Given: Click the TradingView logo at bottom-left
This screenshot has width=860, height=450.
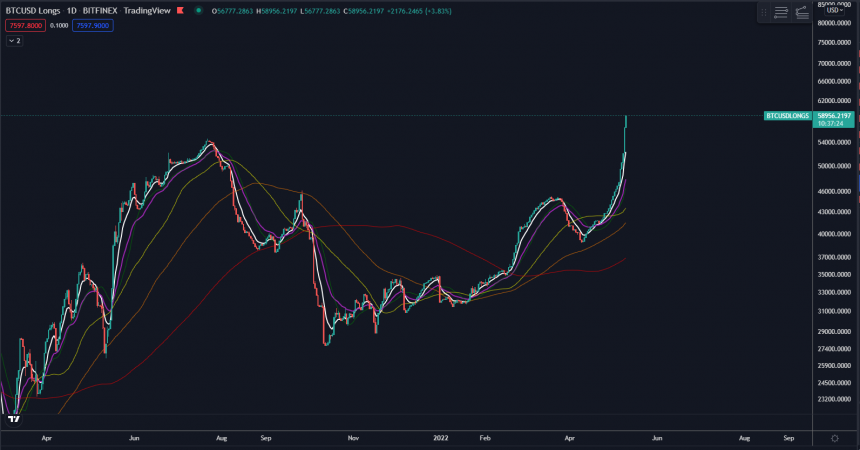Looking at the screenshot, I should coord(14,419).
